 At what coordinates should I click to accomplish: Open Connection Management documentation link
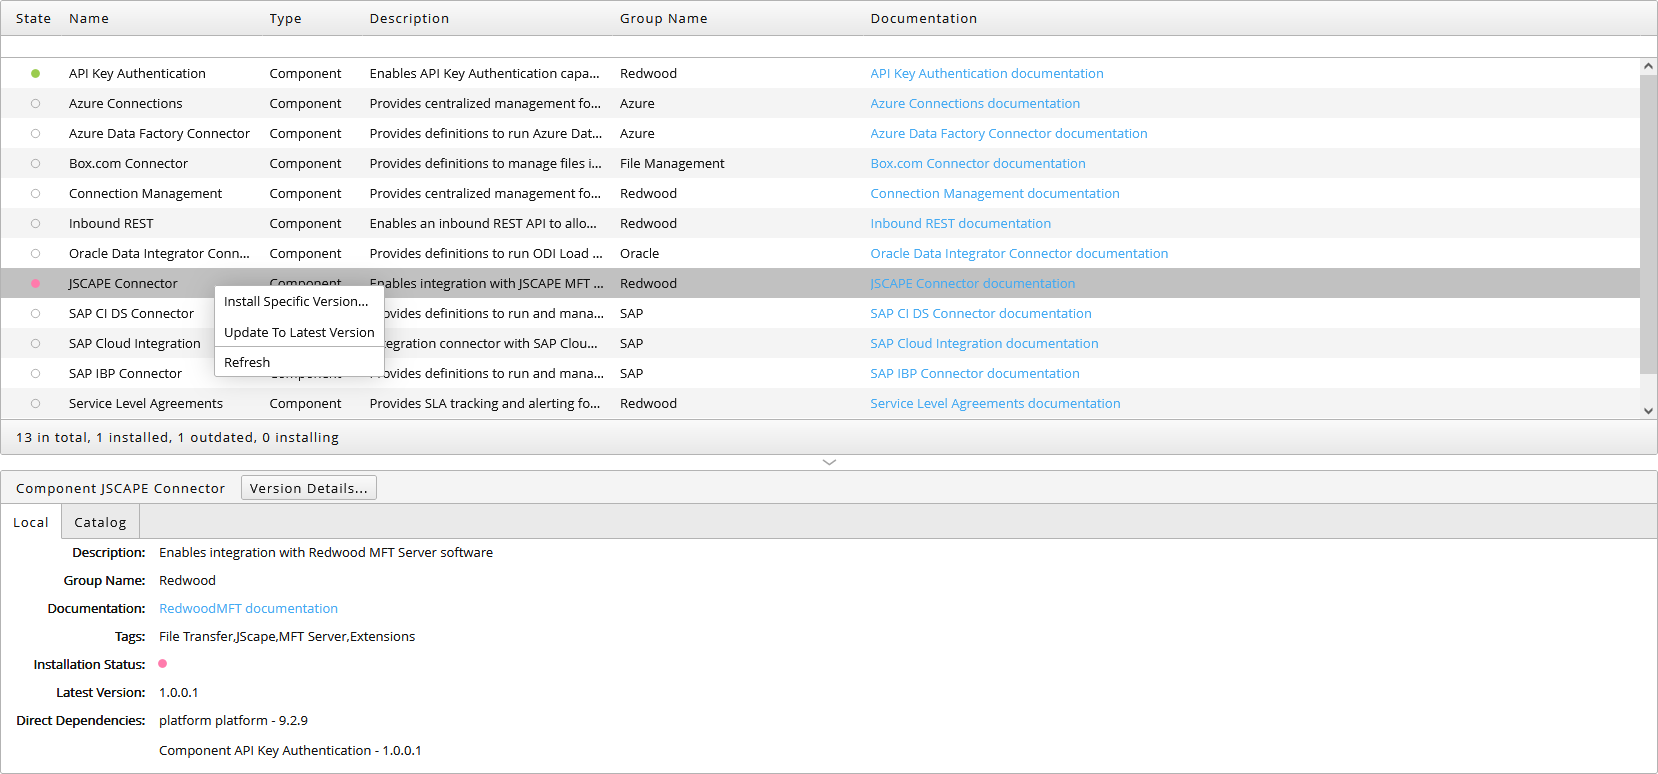click(x=995, y=193)
